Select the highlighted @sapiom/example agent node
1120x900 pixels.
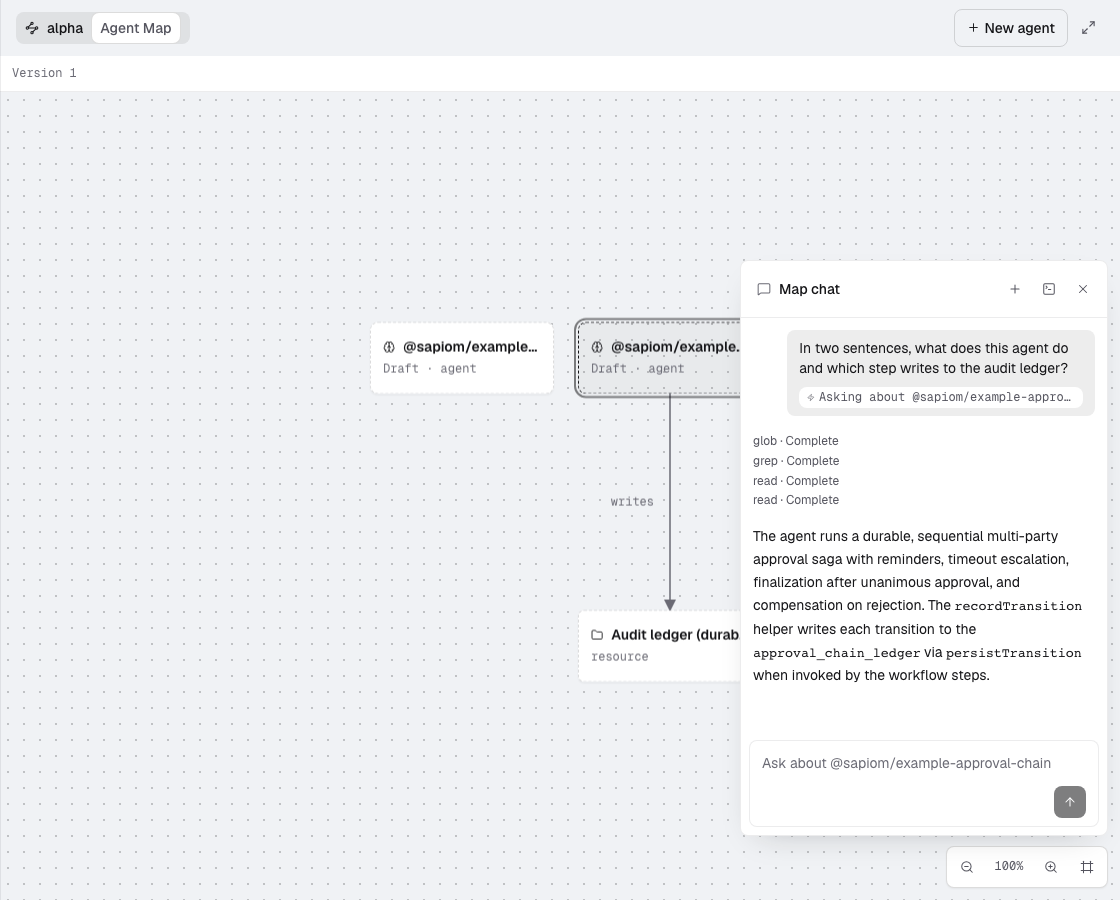point(659,357)
